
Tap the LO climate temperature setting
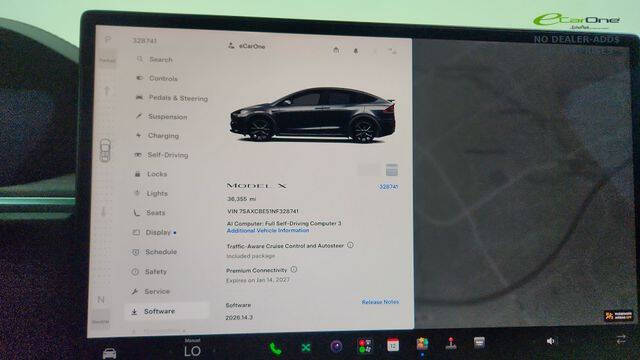coord(192,351)
